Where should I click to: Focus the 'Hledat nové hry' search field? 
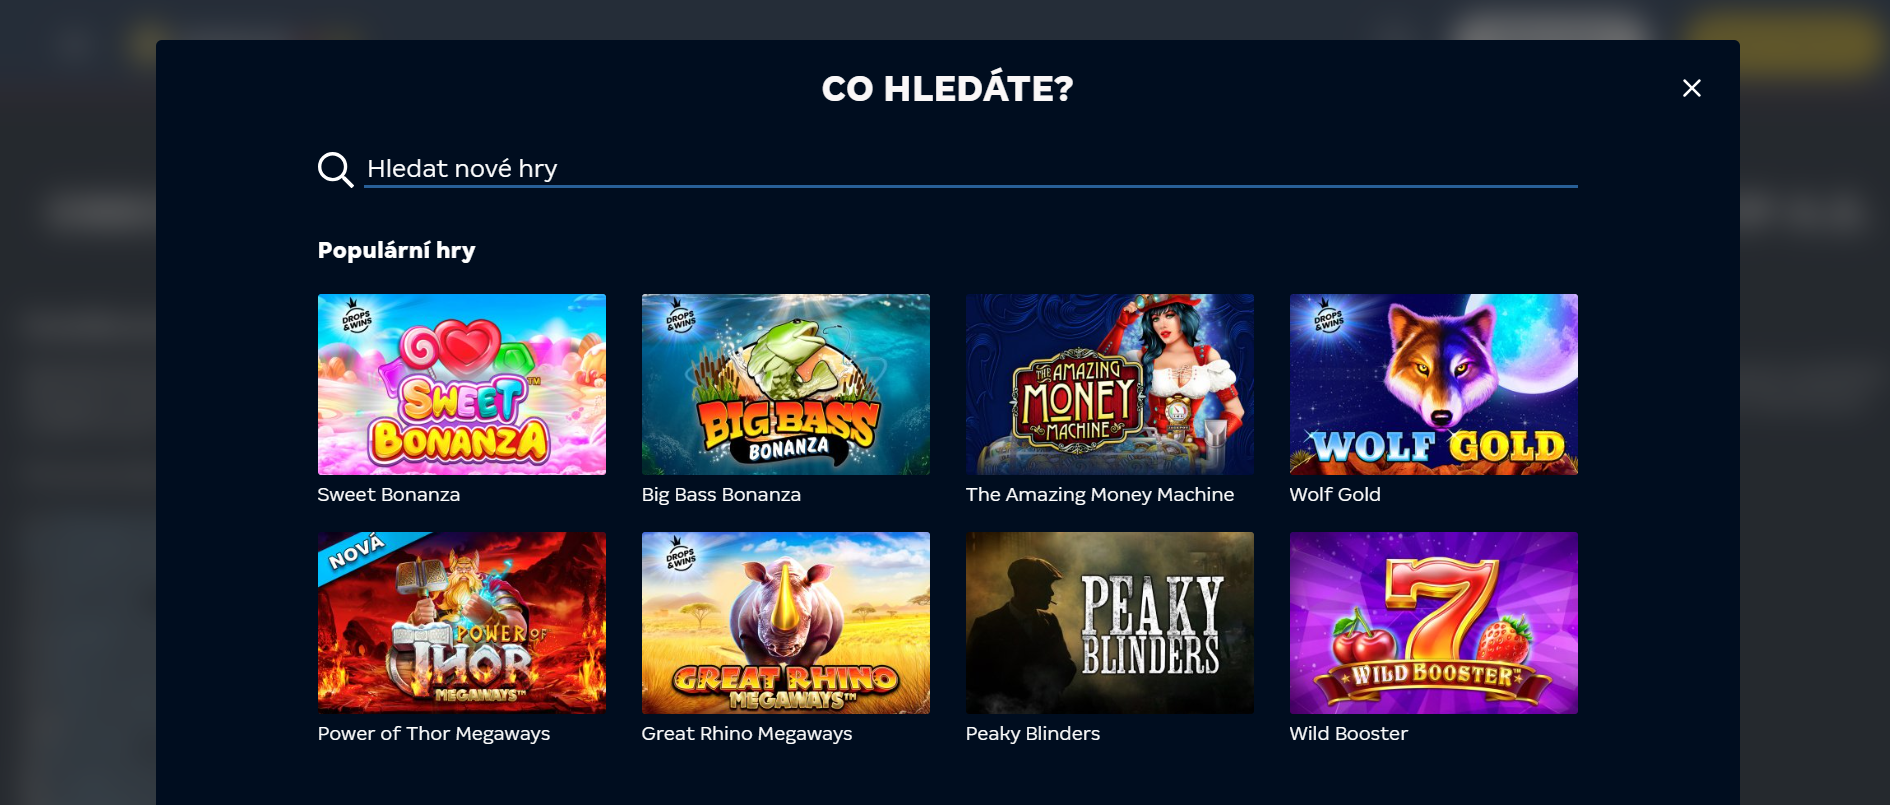(x=970, y=168)
